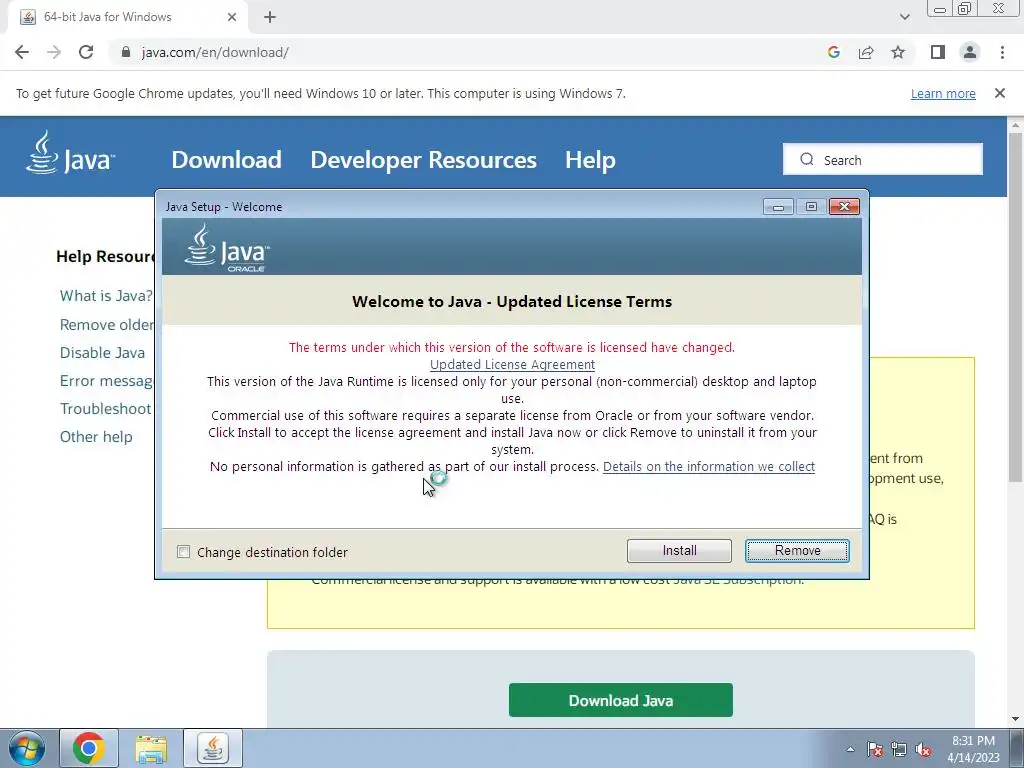
Task: Open the Error messages help link
Action: click(x=106, y=381)
